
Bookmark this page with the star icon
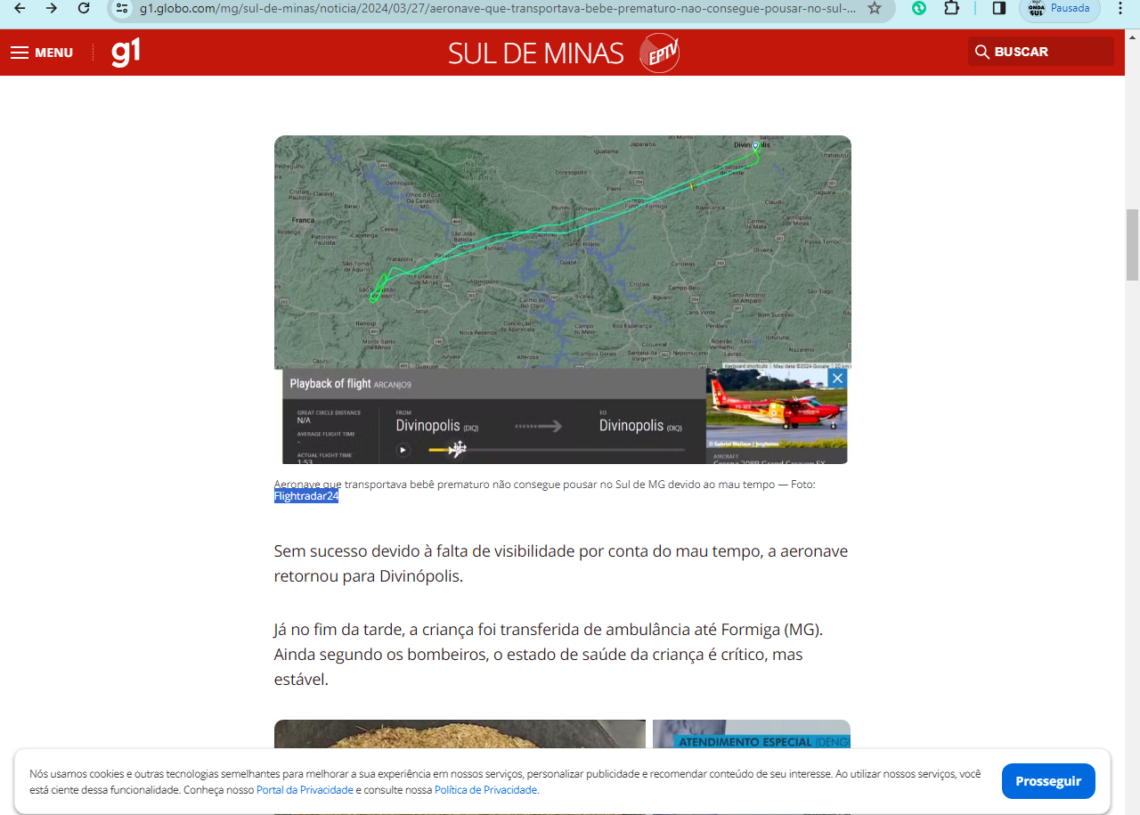(875, 9)
